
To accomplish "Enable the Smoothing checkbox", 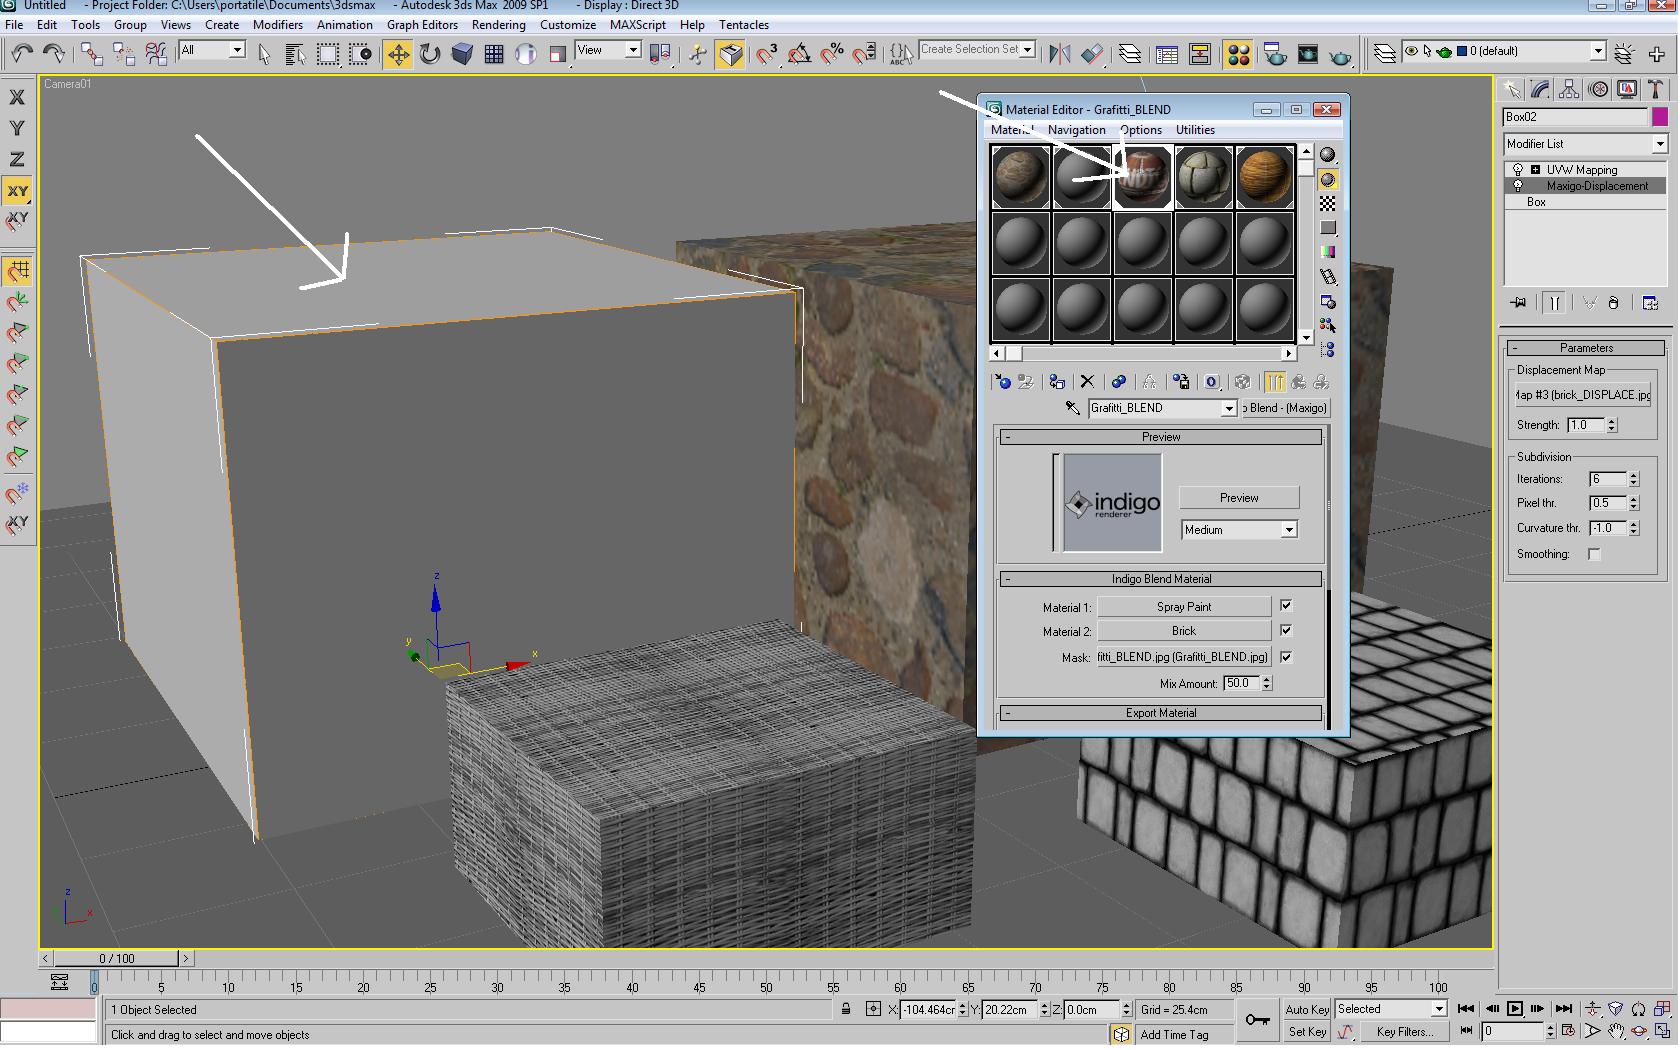I will point(1594,554).
